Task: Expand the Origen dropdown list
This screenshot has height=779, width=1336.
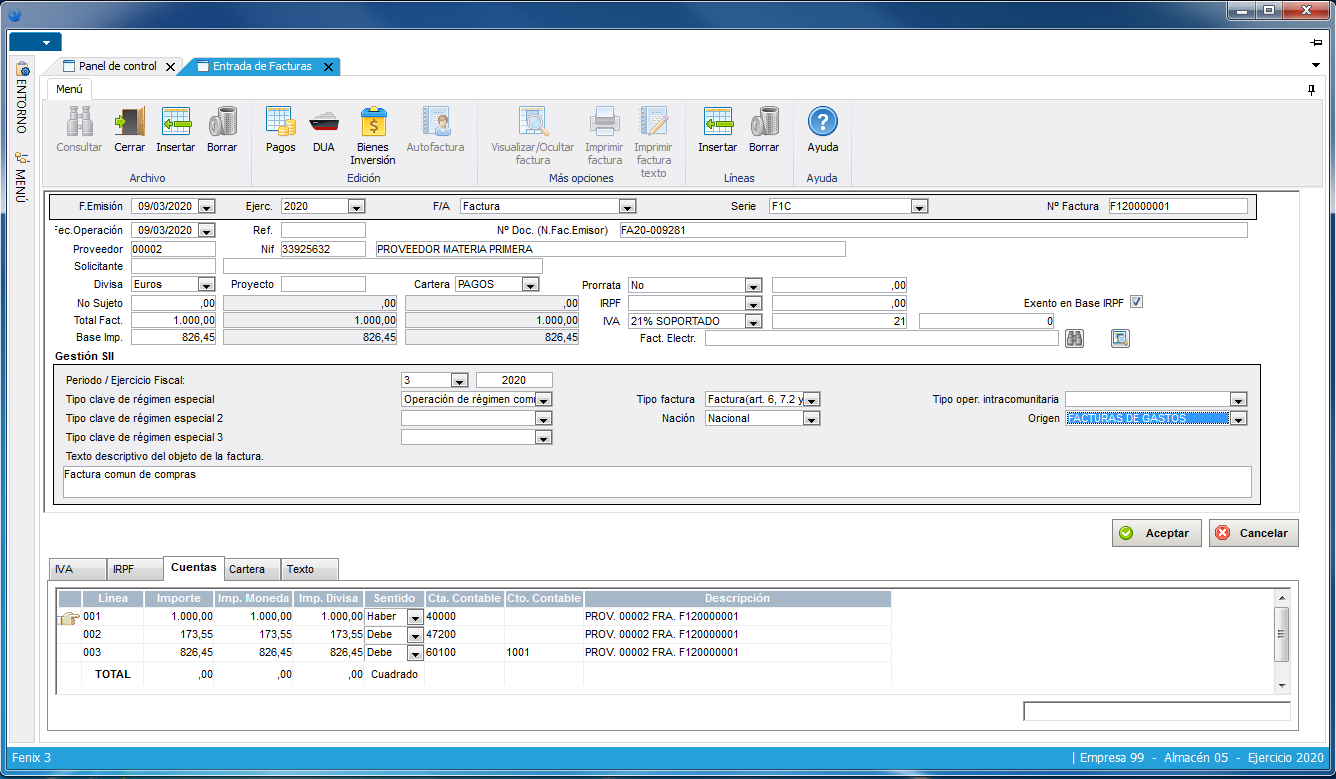Action: coord(1239,419)
